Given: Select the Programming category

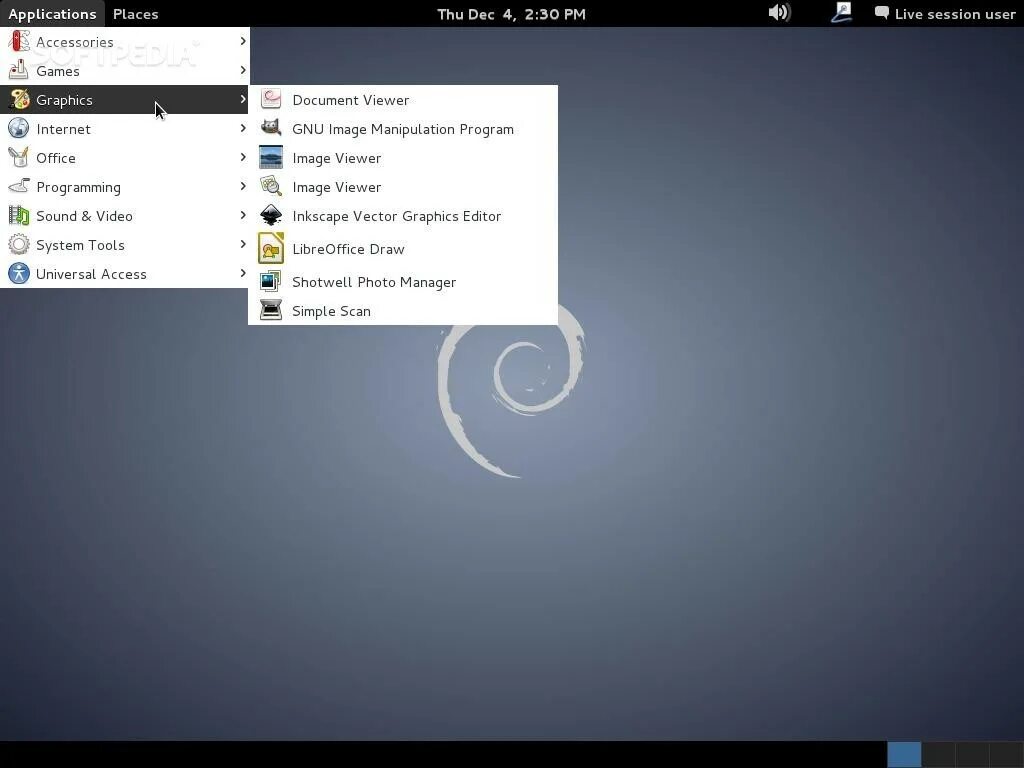Looking at the screenshot, I should [x=124, y=187].
